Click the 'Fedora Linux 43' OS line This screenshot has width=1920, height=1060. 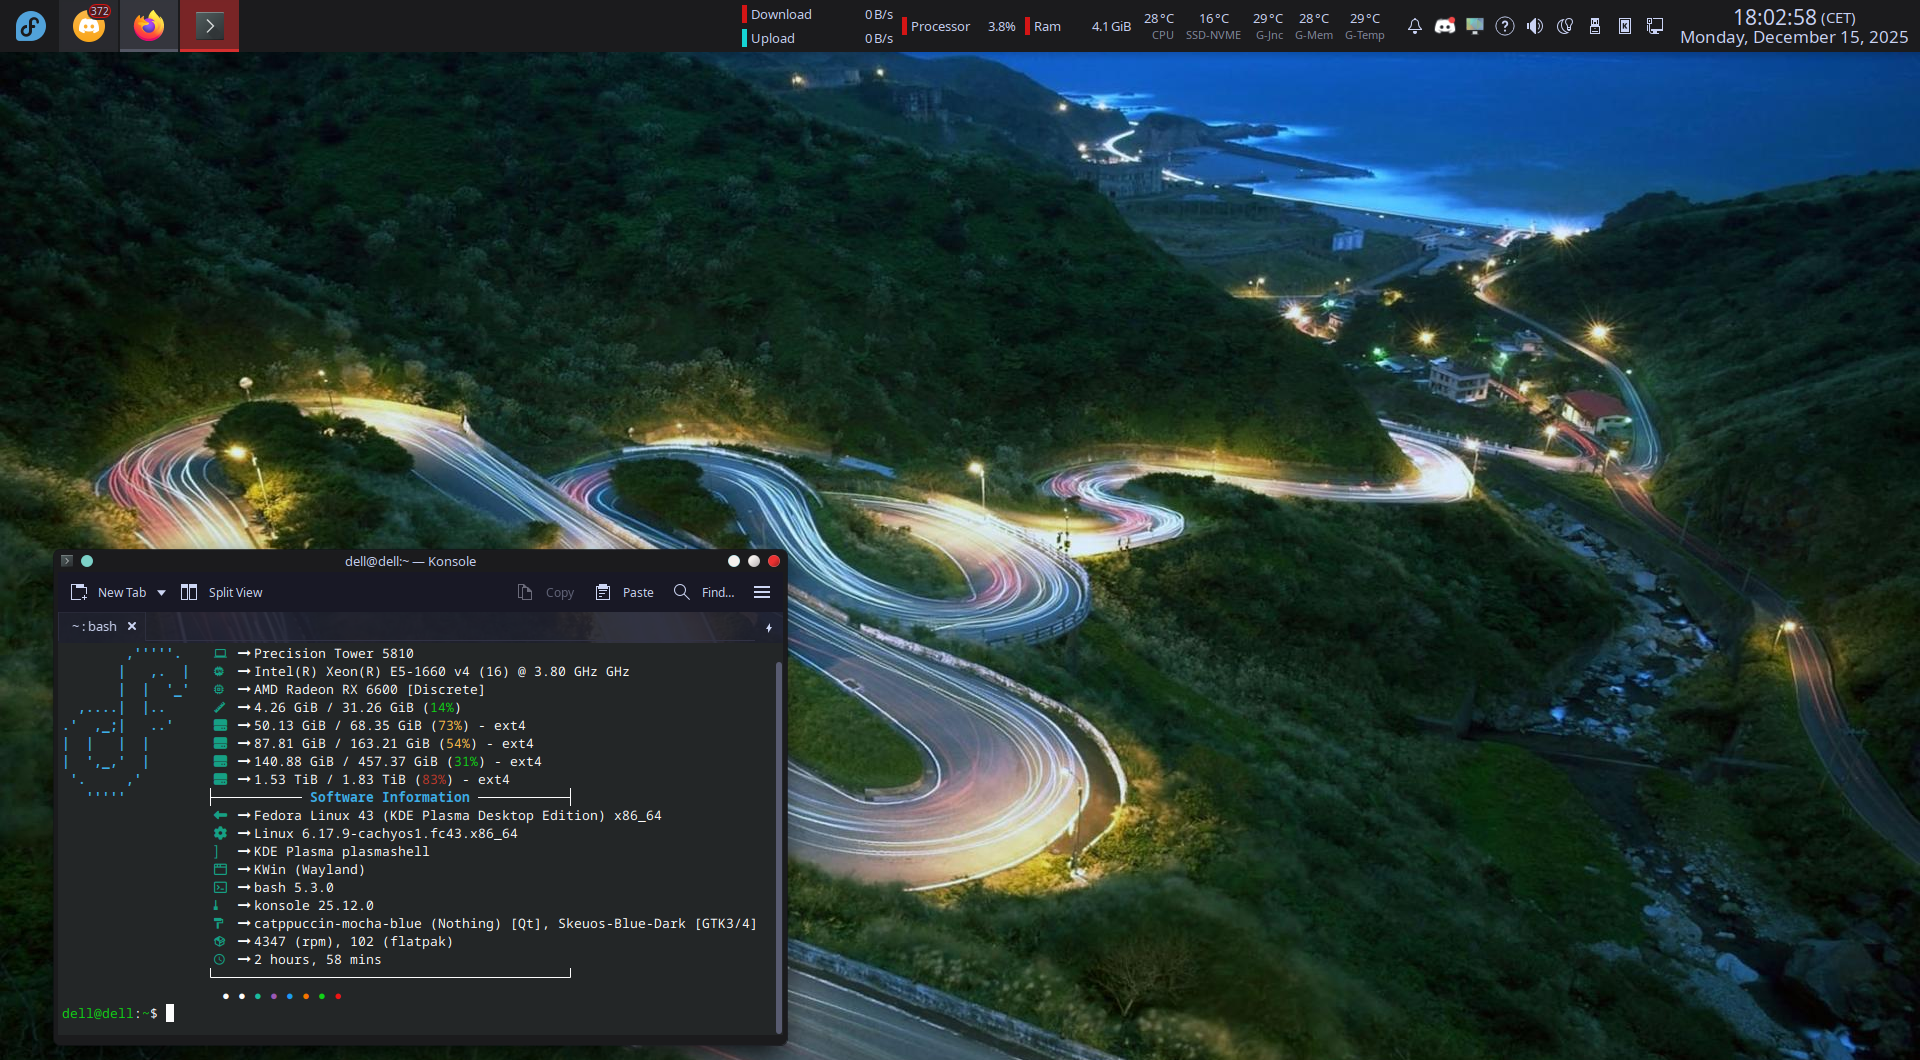(458, 815)
